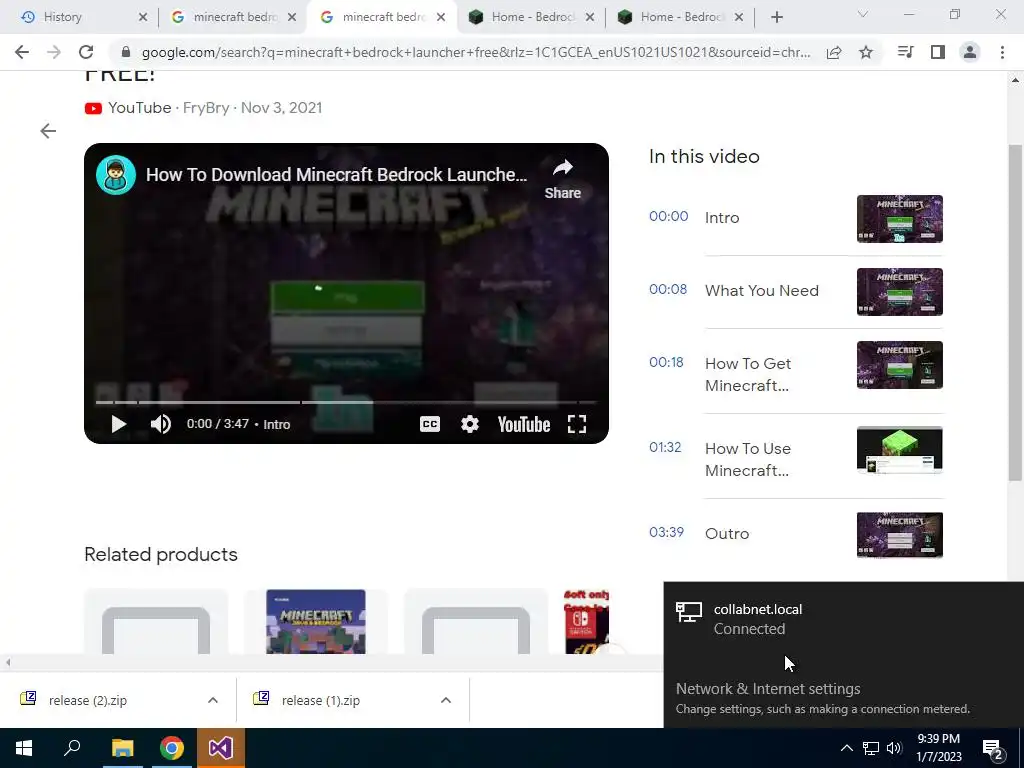This screenshot has height=768, width=1024.
Task: Open Windows taskbar search
Action: [x=72, y=748]
